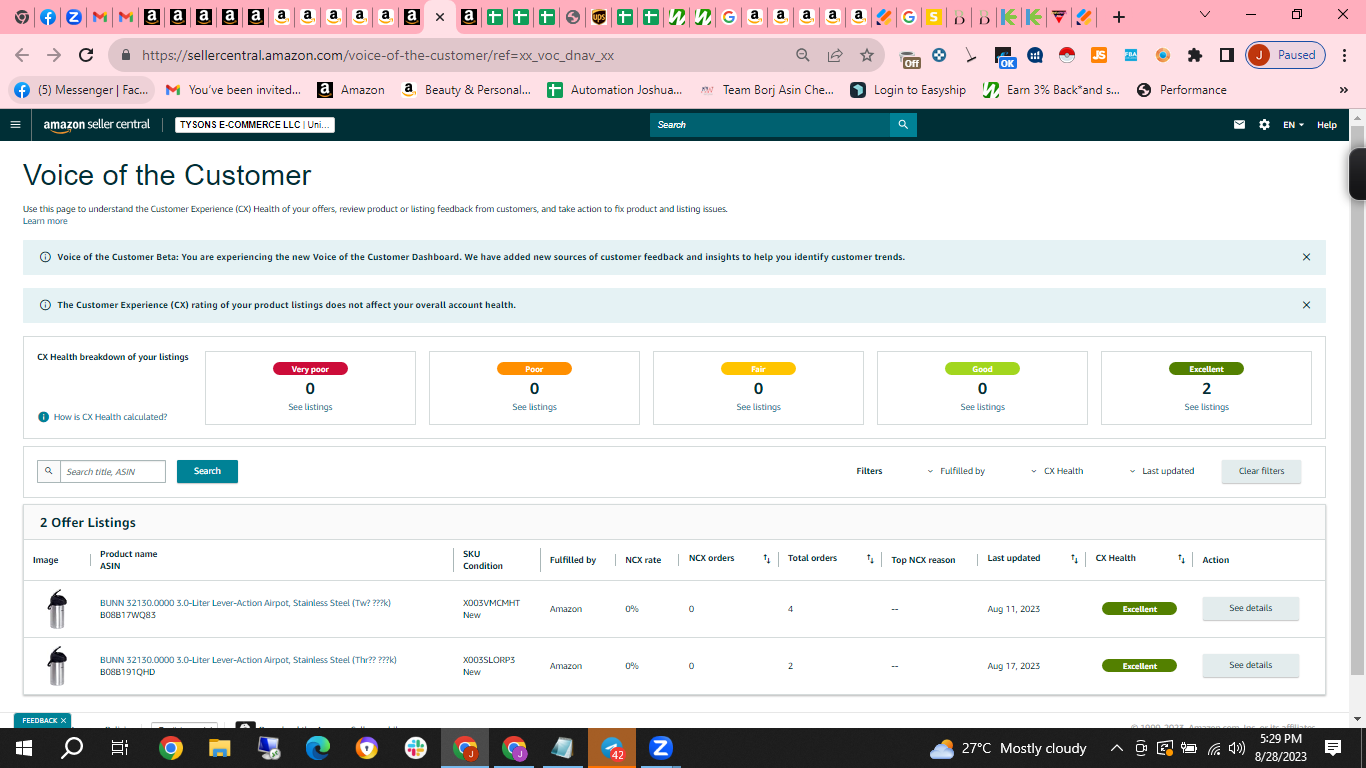Sort by CX Health column arrows
Image resolution: width=1366 pixels, height=768 pixels.
coord(1181,559)
